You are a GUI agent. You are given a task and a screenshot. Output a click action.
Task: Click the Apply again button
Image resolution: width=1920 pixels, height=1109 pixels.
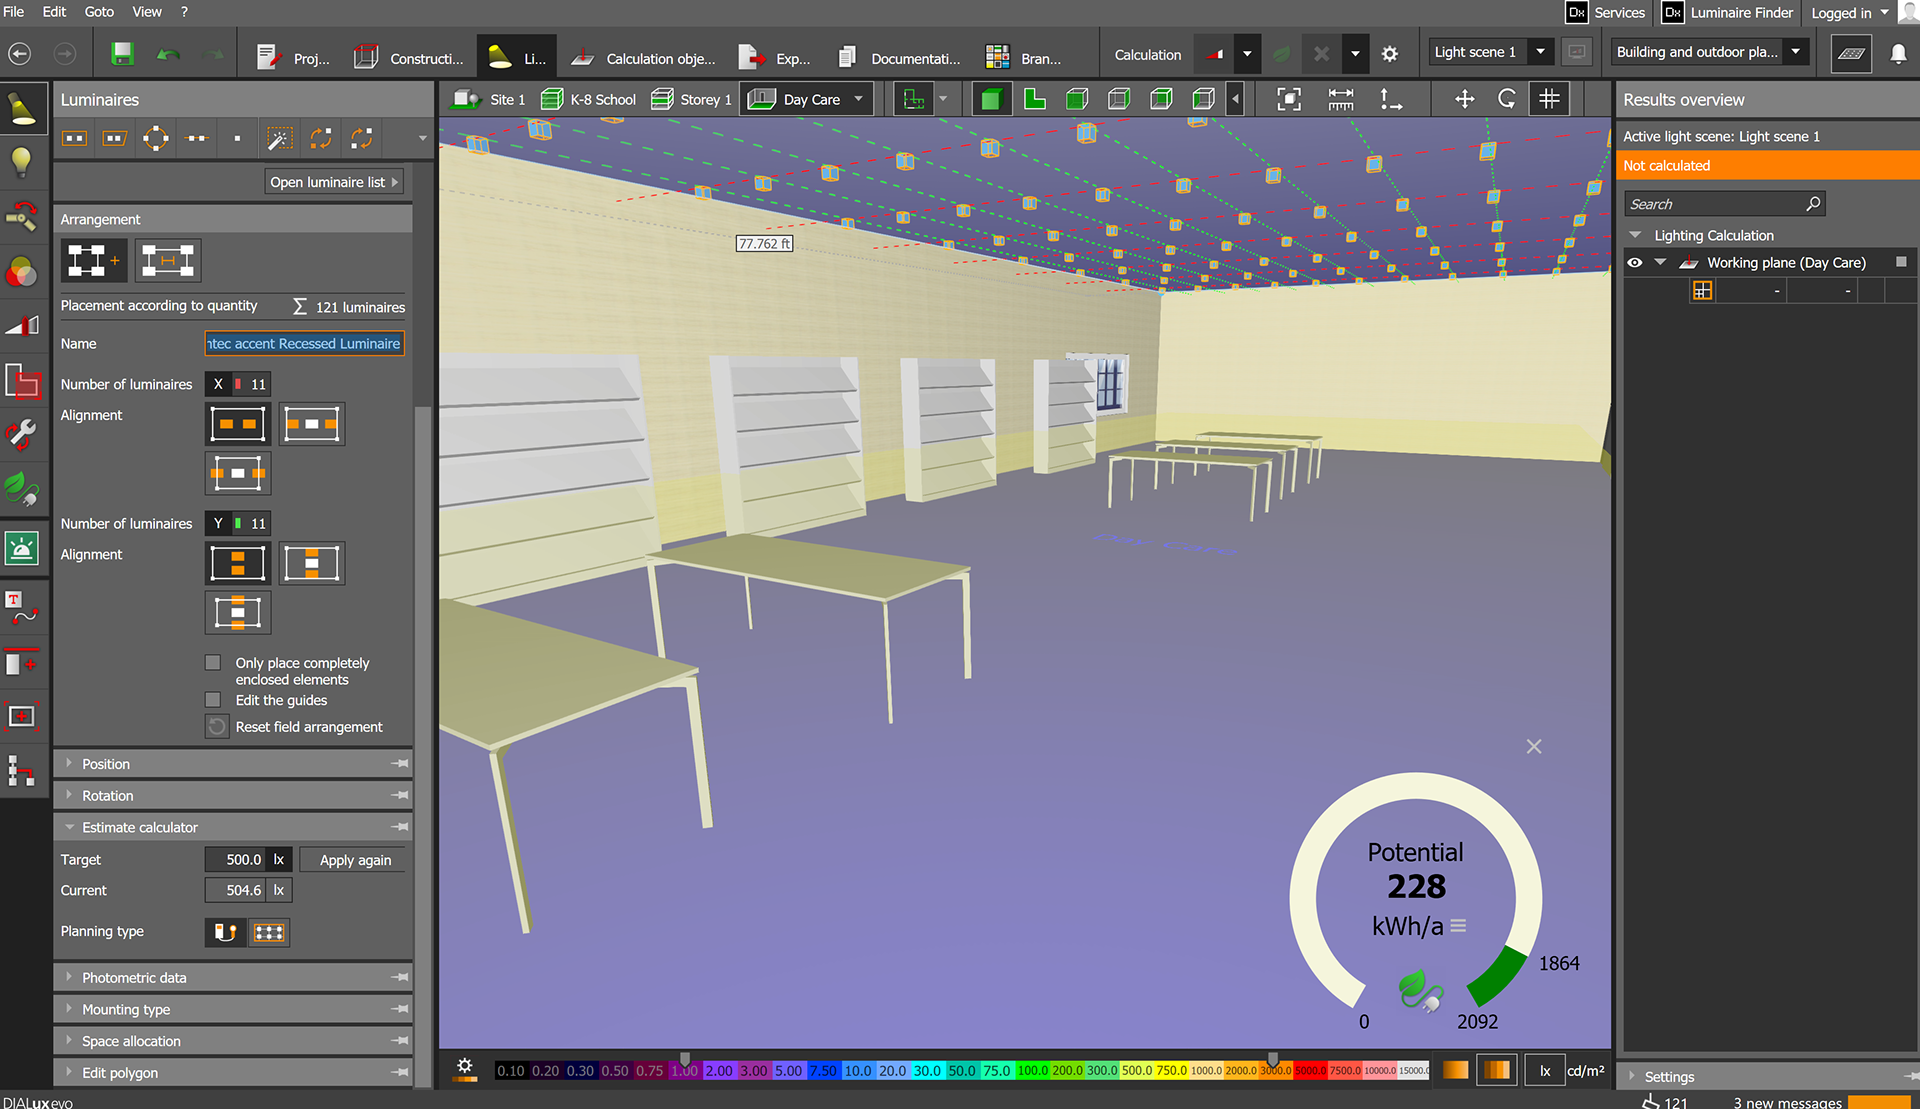355,860
